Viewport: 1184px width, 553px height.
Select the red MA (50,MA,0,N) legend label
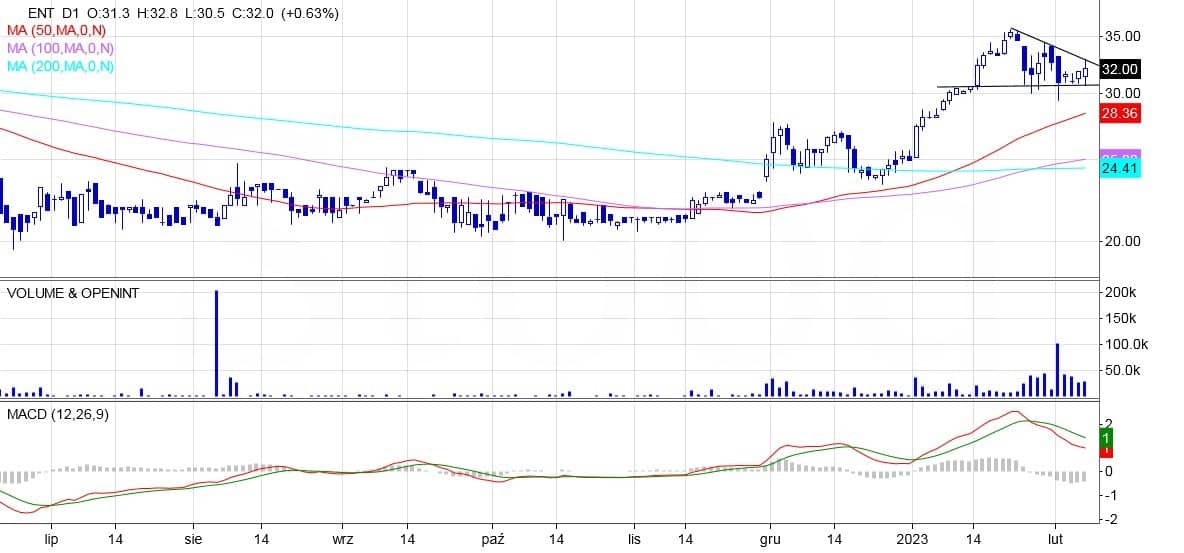[x=60, y=31]
